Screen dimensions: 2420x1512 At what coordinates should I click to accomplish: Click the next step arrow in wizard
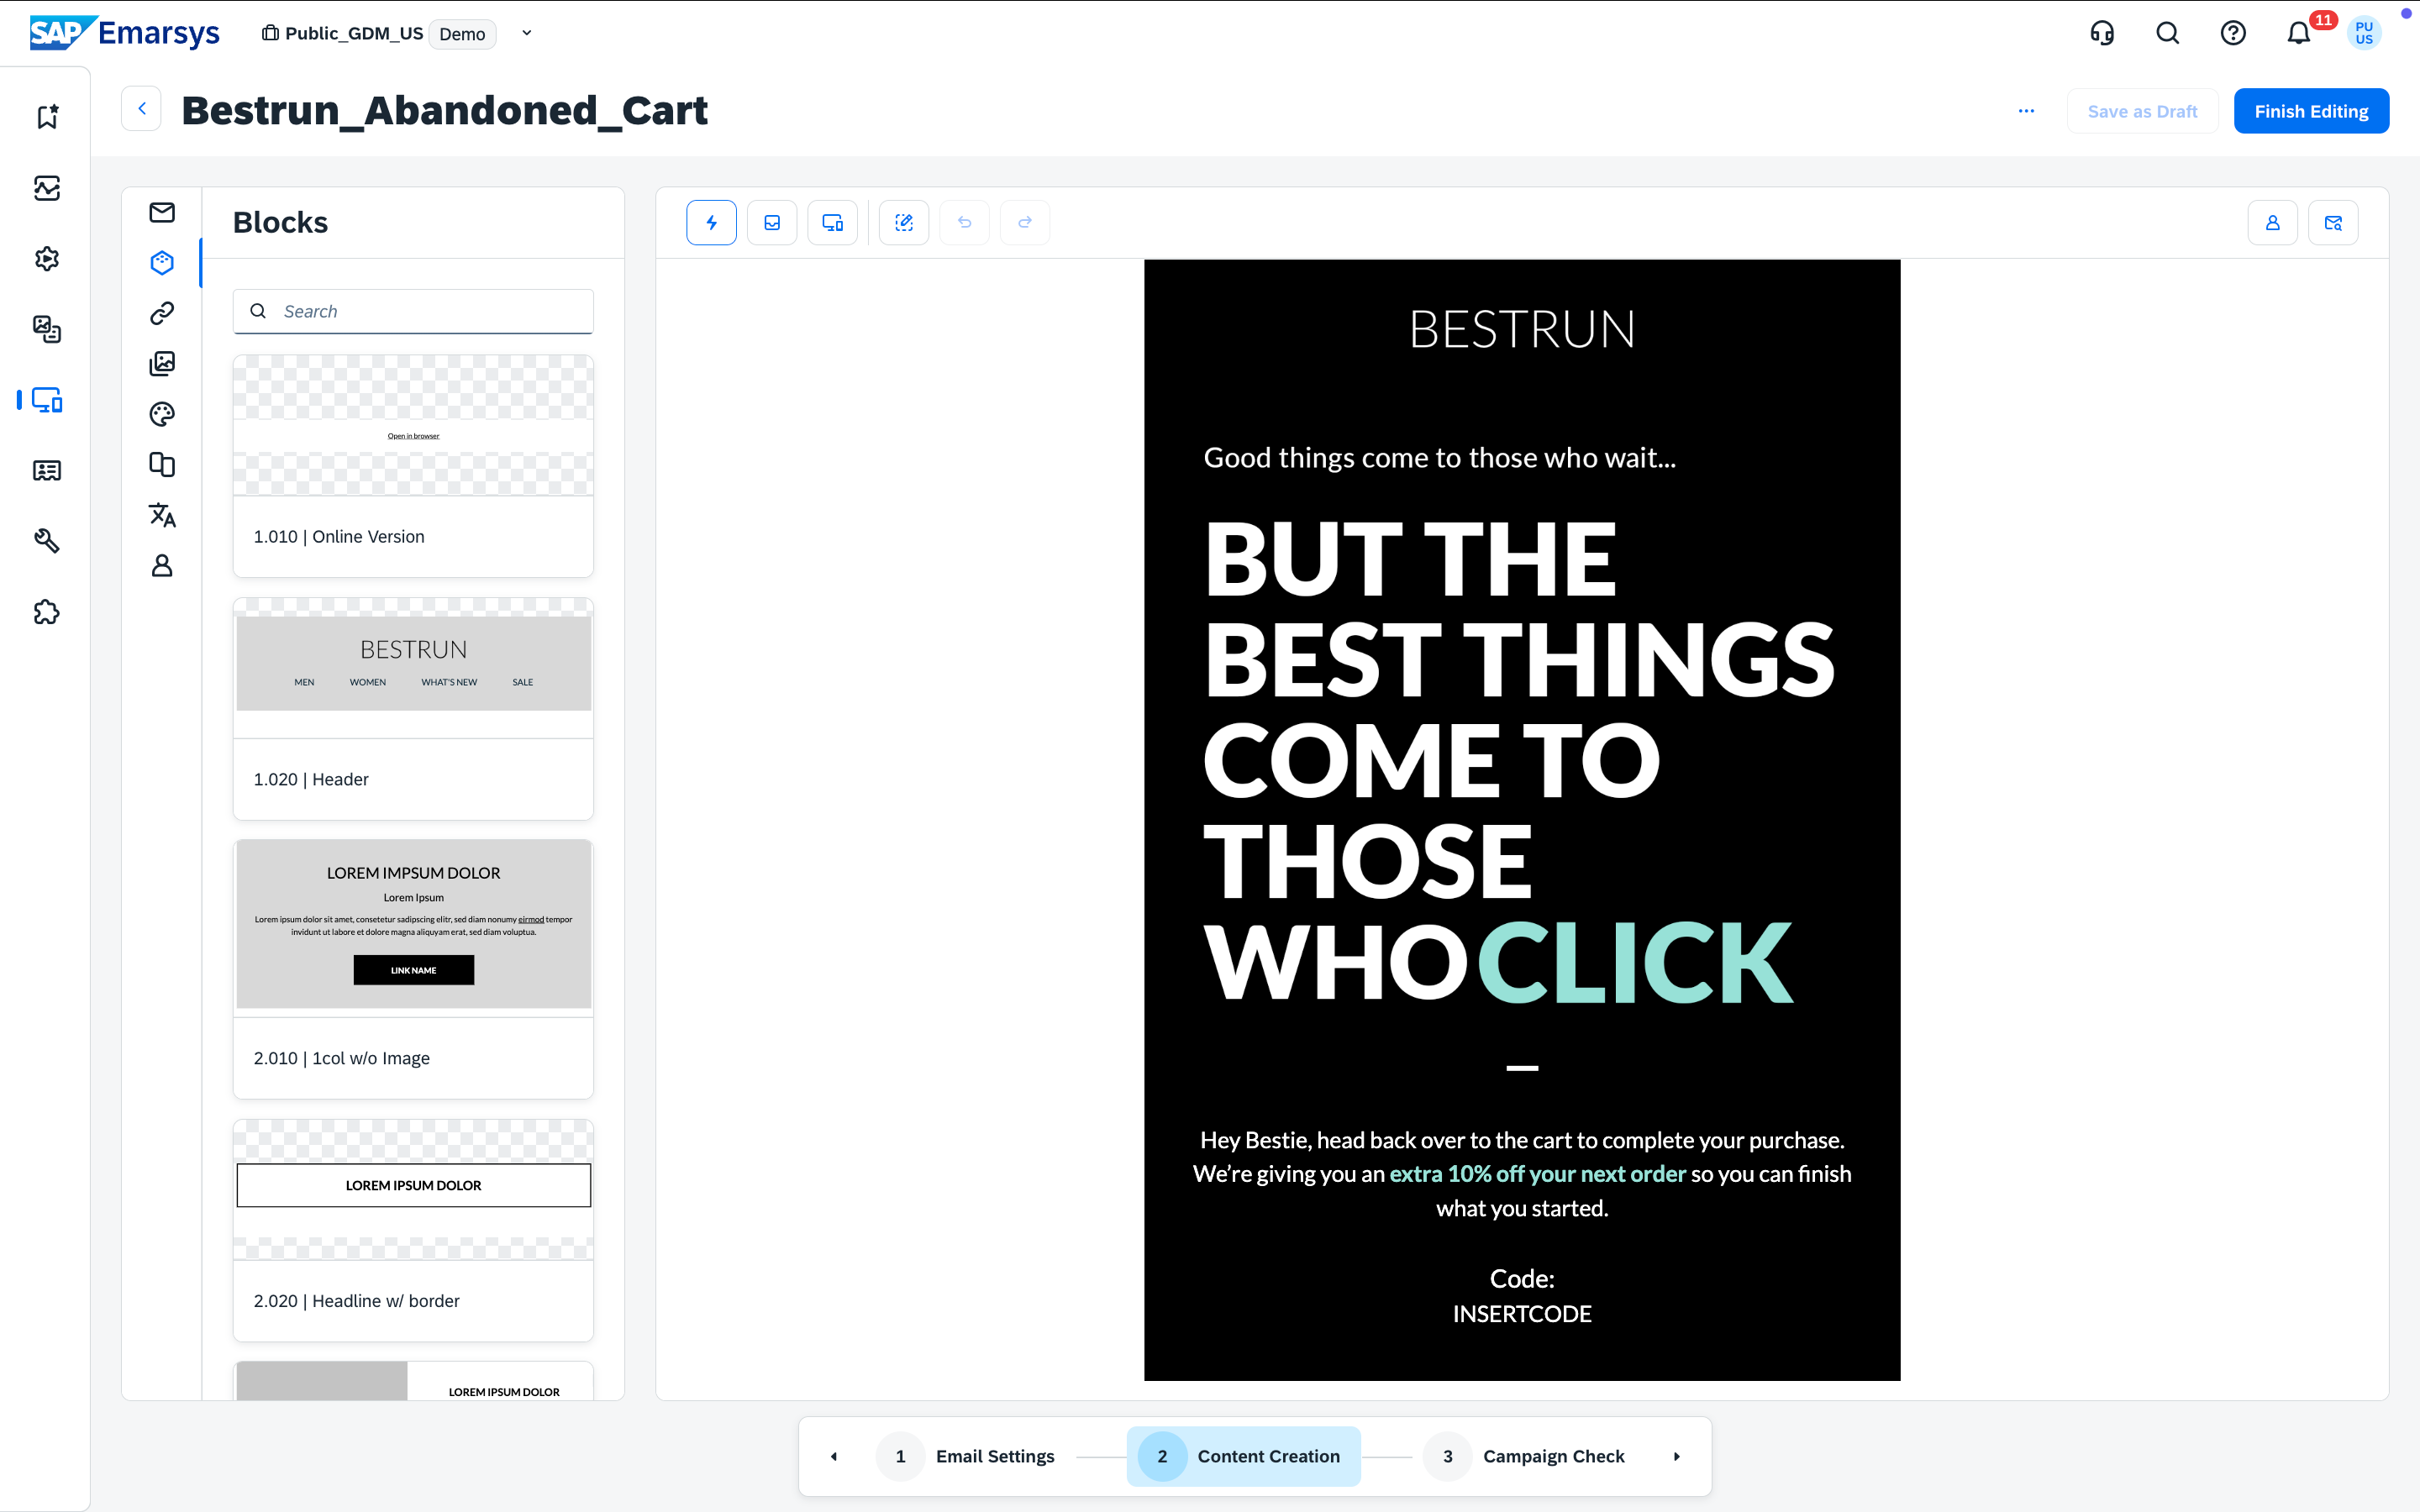coord(1677,1456)
